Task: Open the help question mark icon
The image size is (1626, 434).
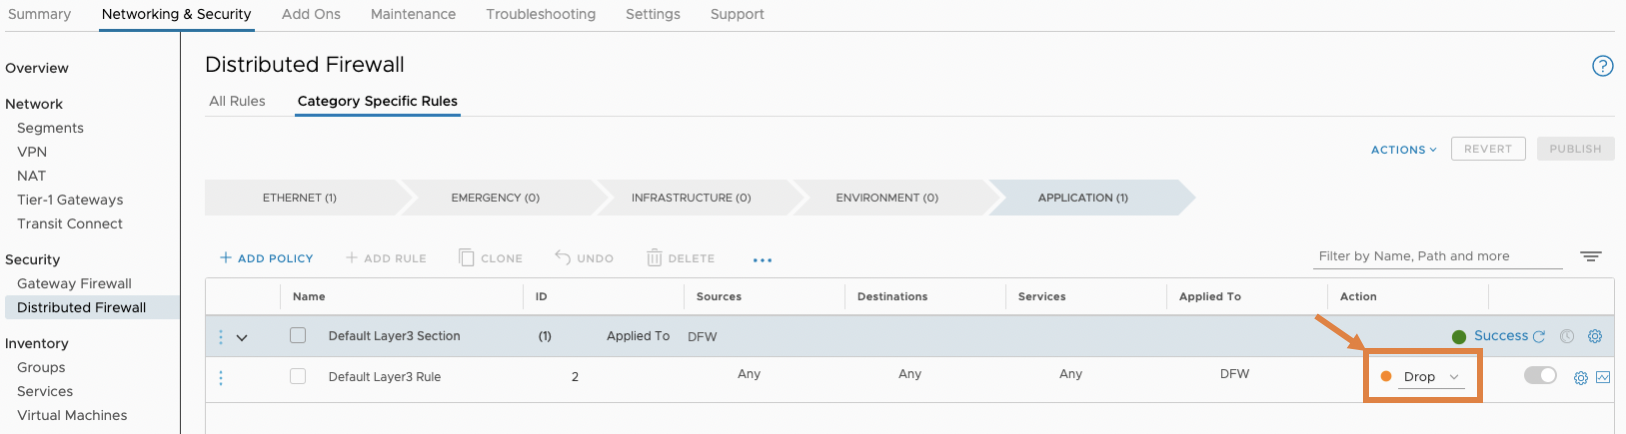Action: pyautogui.click(x=1602, y=66)
